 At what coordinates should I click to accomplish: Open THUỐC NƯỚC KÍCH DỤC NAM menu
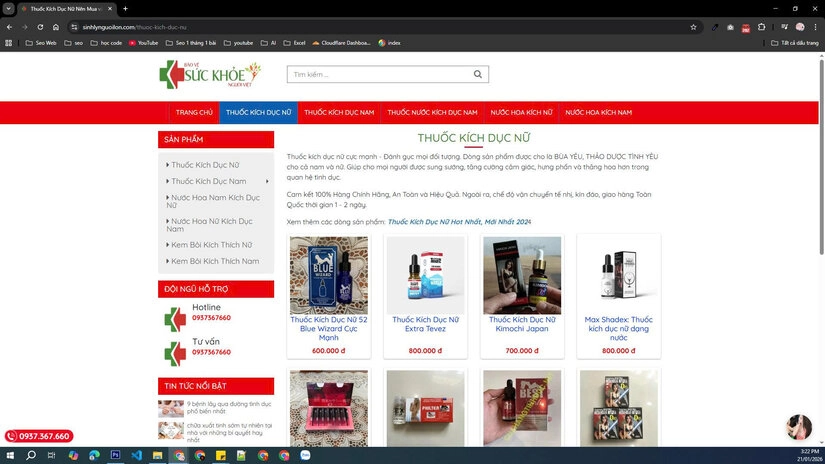(x=432, y=113)
